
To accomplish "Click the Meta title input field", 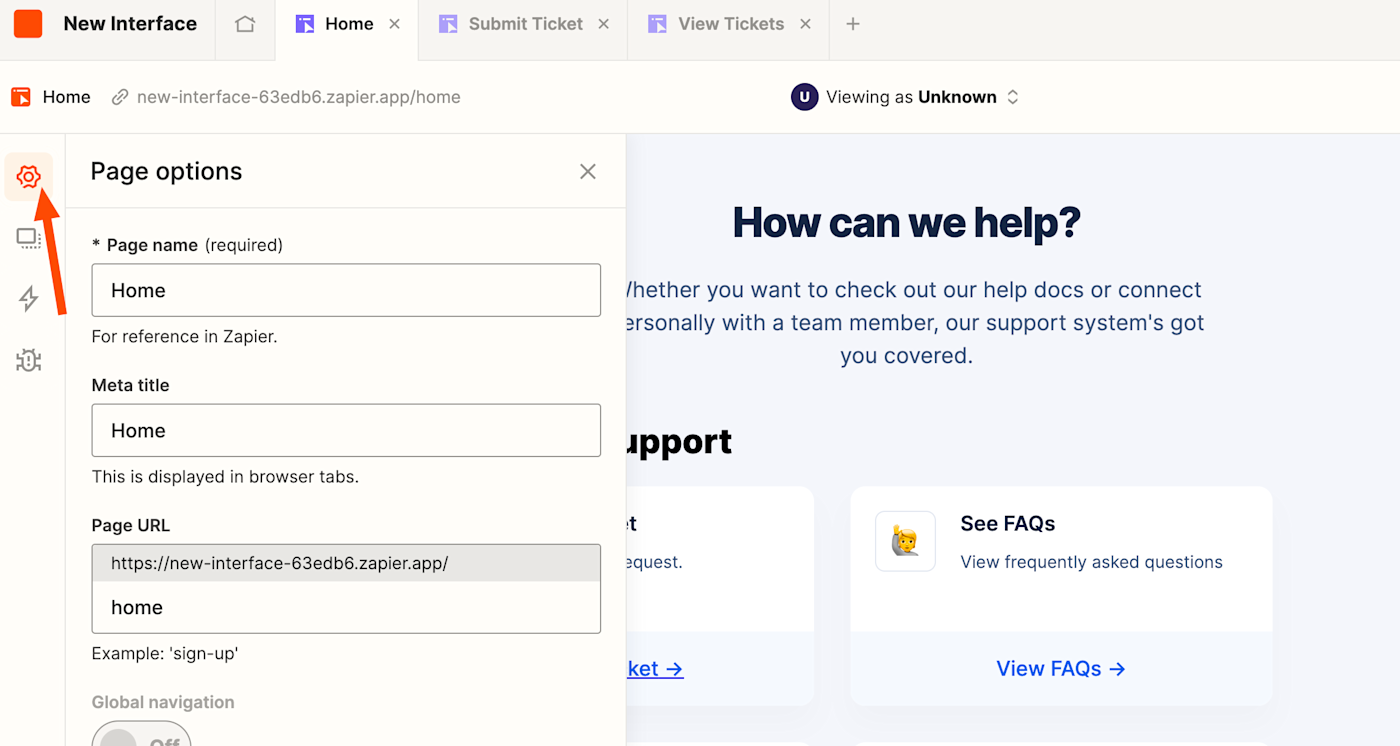I will pyautogui.click(x=346, y=430).
